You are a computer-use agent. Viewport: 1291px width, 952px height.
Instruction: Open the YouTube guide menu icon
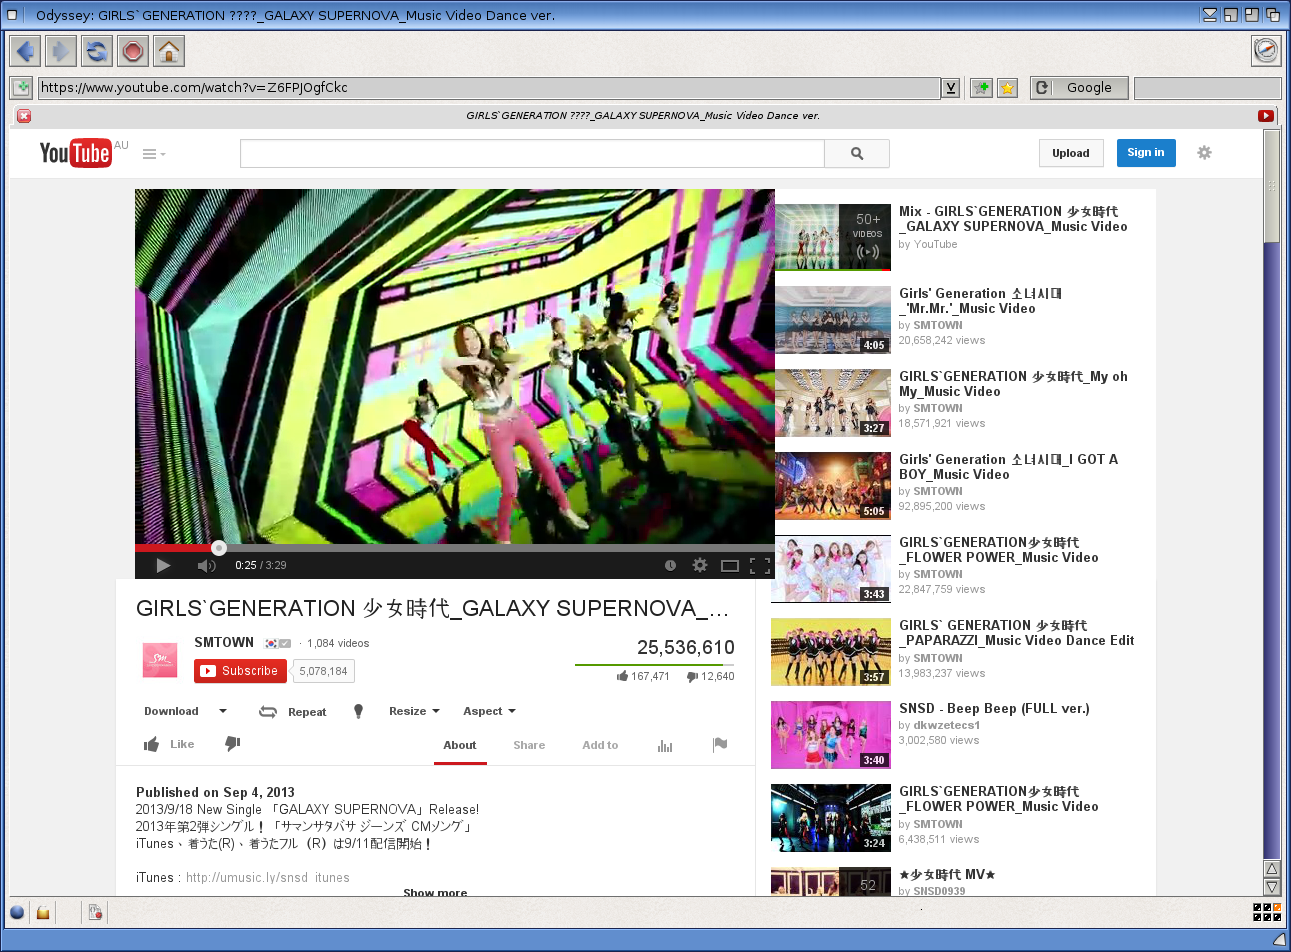pos(153,154)
